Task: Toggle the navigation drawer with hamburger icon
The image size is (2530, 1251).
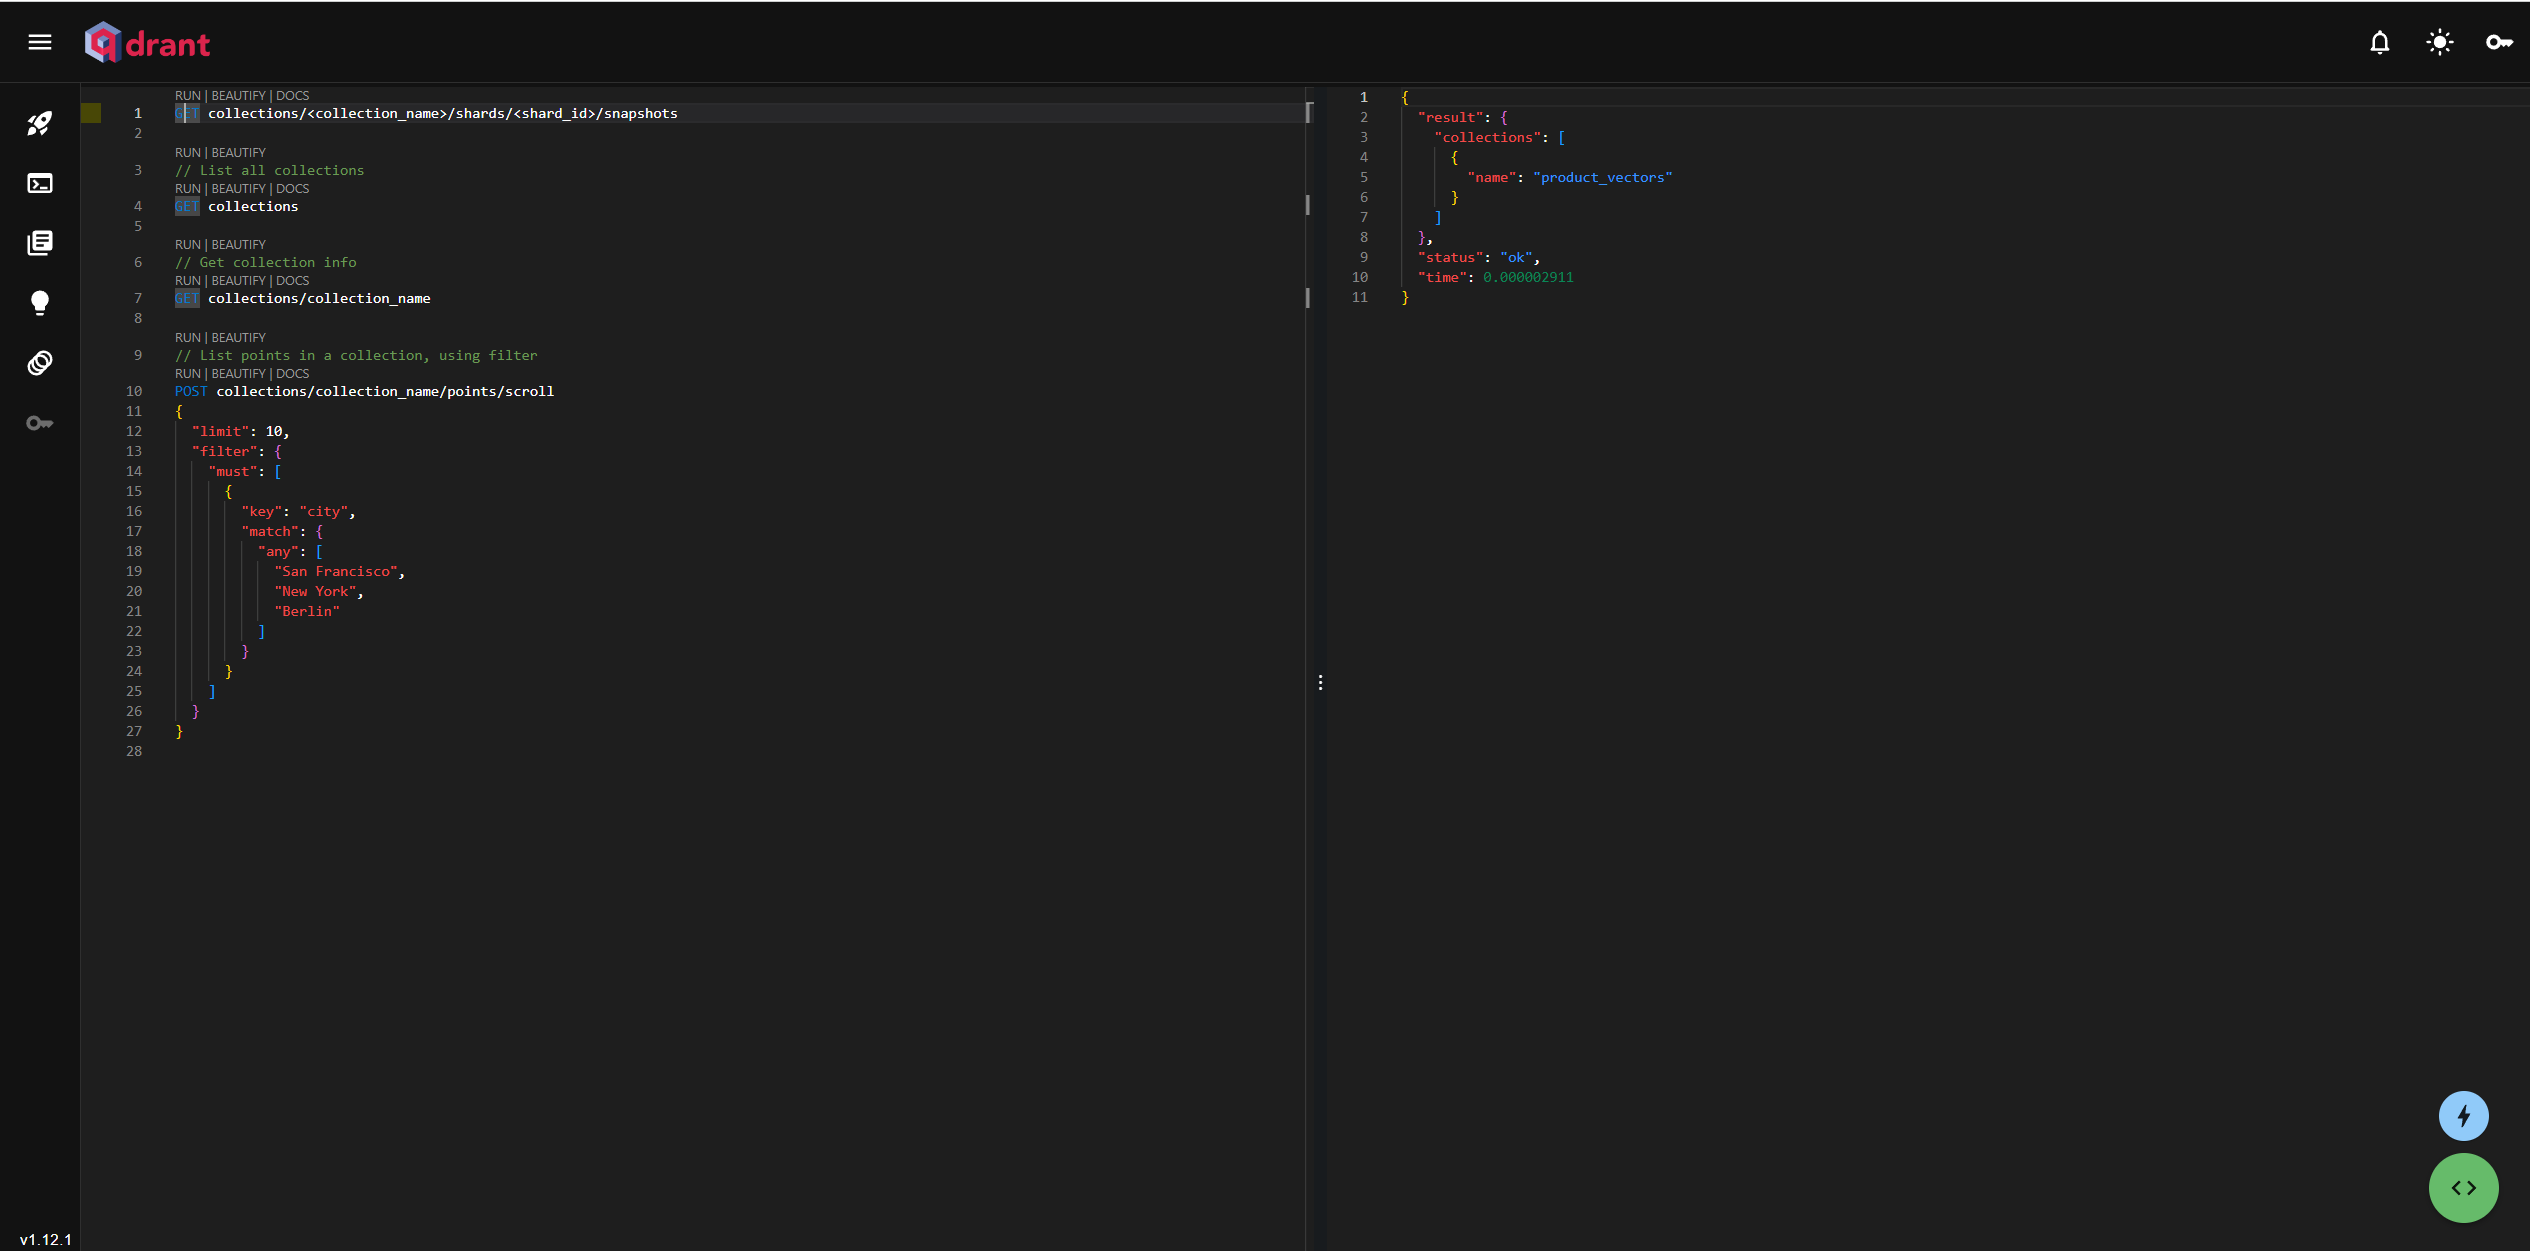Action: (x=40, y=42)
